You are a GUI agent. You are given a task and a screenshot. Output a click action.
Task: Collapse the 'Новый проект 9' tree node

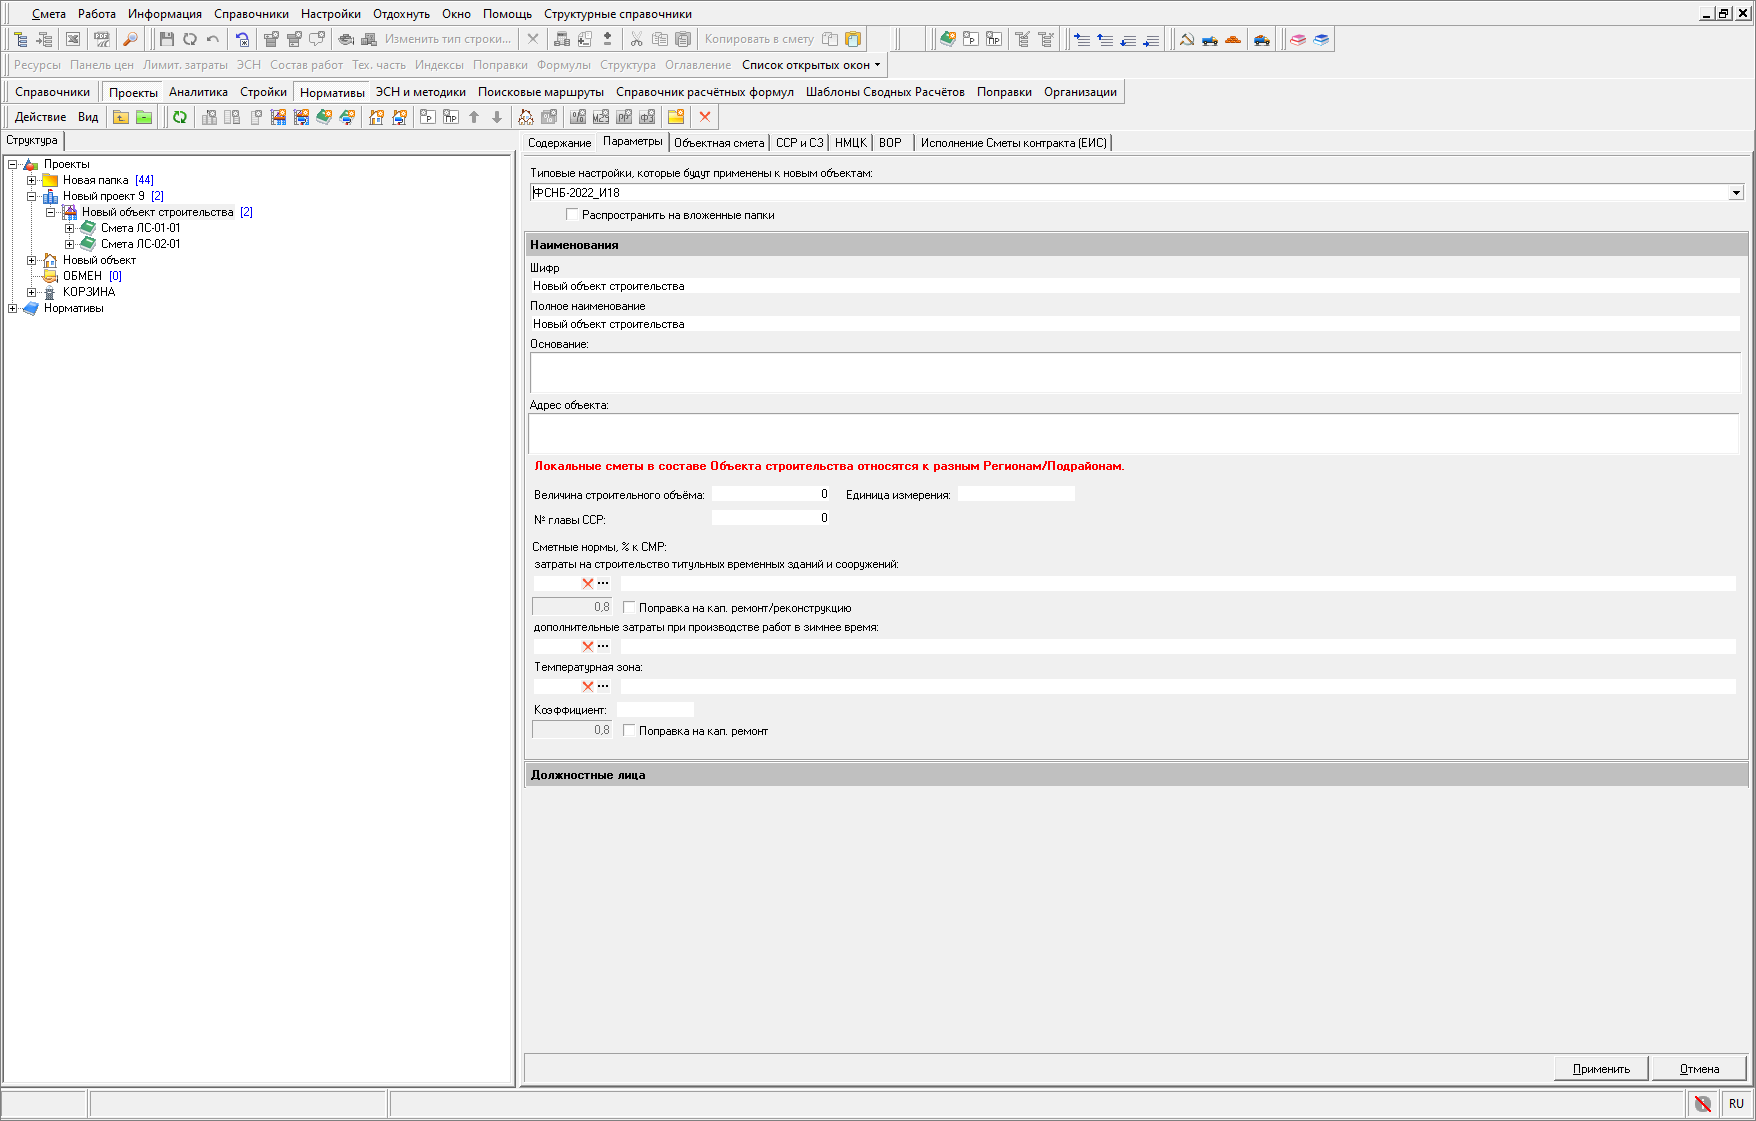(32, 196)
